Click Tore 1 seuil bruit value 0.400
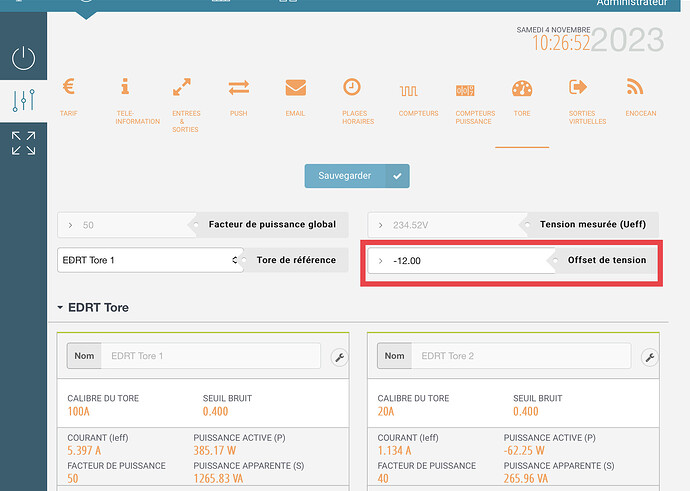 click(x=216, y=412)
